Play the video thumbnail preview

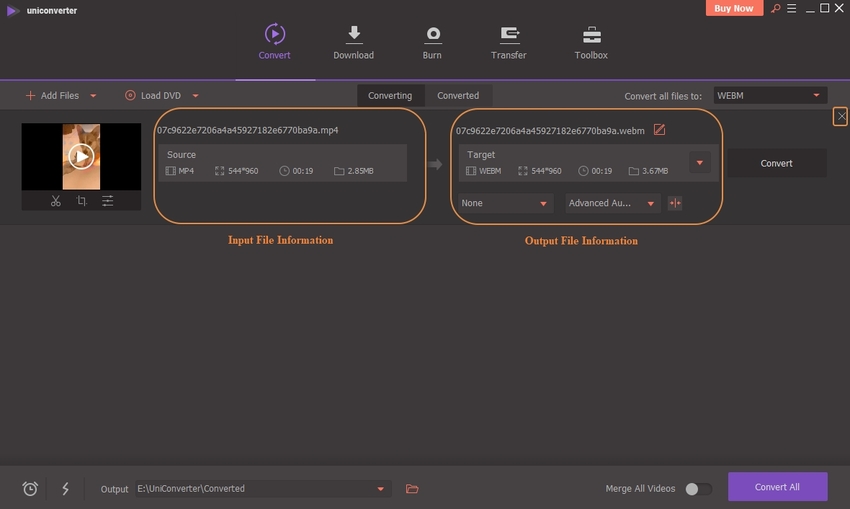click(81, 156)
